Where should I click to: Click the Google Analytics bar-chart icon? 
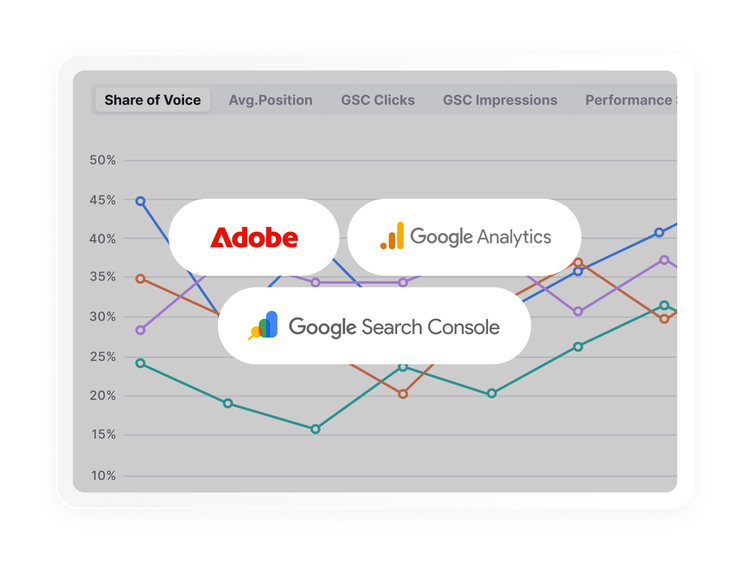[392, 237]
